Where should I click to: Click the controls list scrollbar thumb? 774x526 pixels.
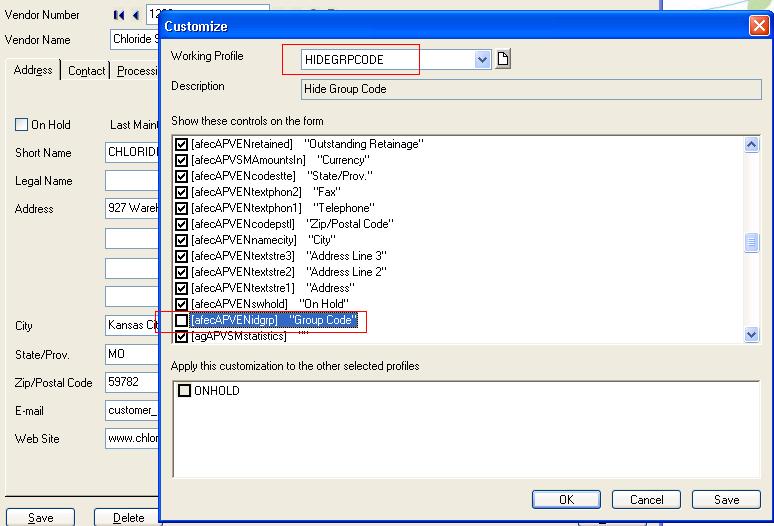(751, 242)
